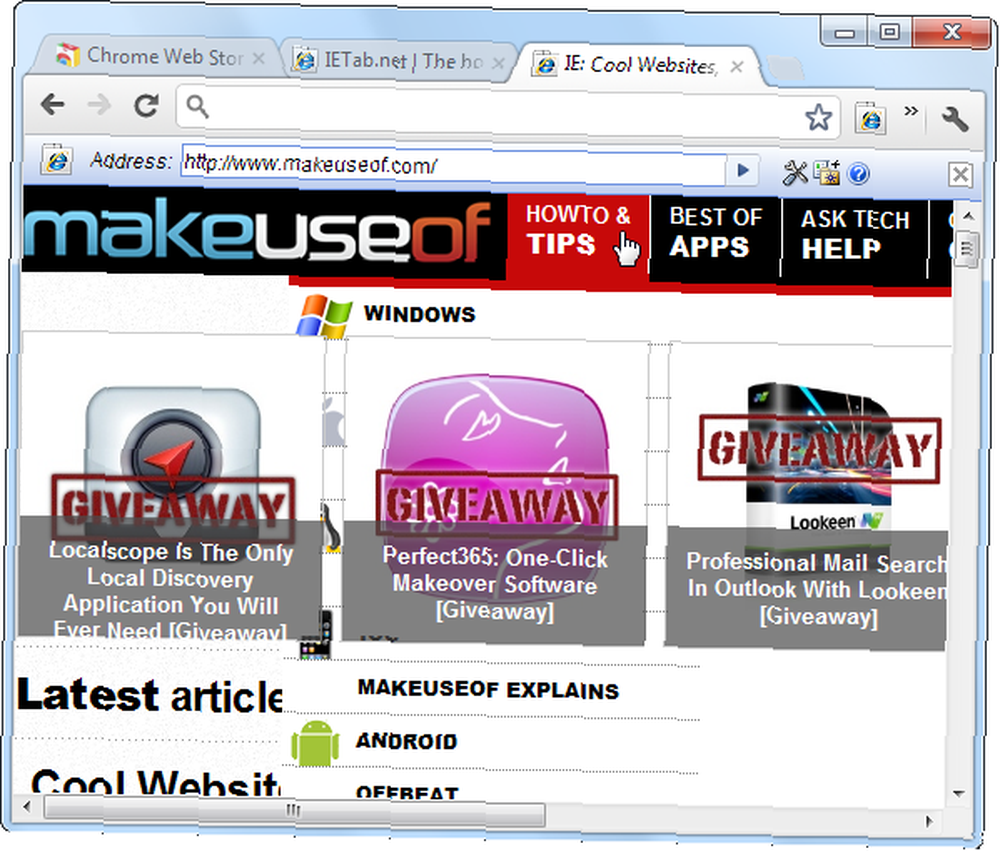1000x851 pixels.
Task: Bookmark the page with the star icon
Action: (x=818, y=118)
